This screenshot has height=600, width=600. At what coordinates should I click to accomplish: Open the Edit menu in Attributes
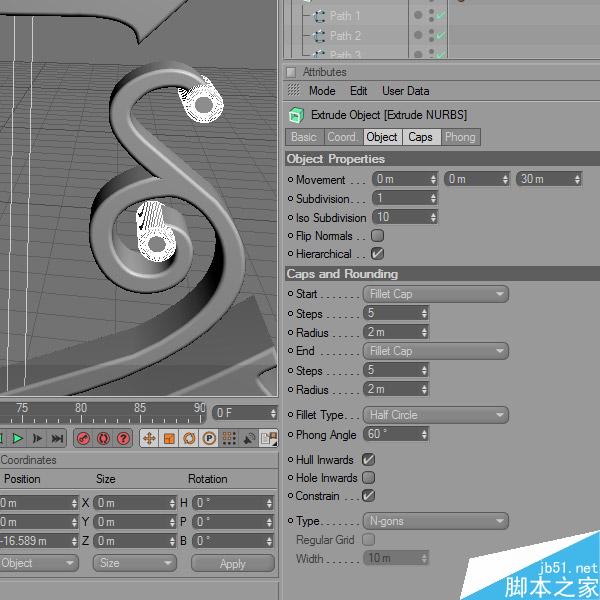[358, 91]
